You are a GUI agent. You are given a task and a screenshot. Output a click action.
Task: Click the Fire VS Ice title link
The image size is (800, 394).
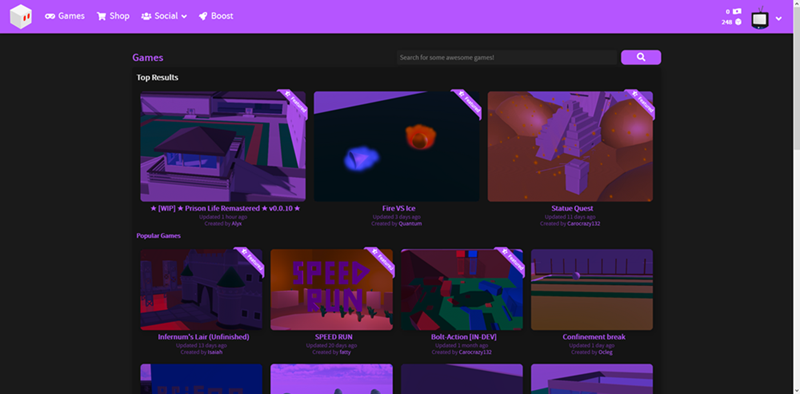[399, 208]
